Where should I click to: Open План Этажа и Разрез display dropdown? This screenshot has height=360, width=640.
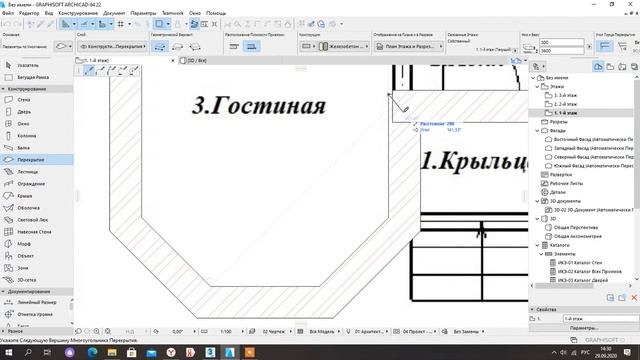pos(409,47)
